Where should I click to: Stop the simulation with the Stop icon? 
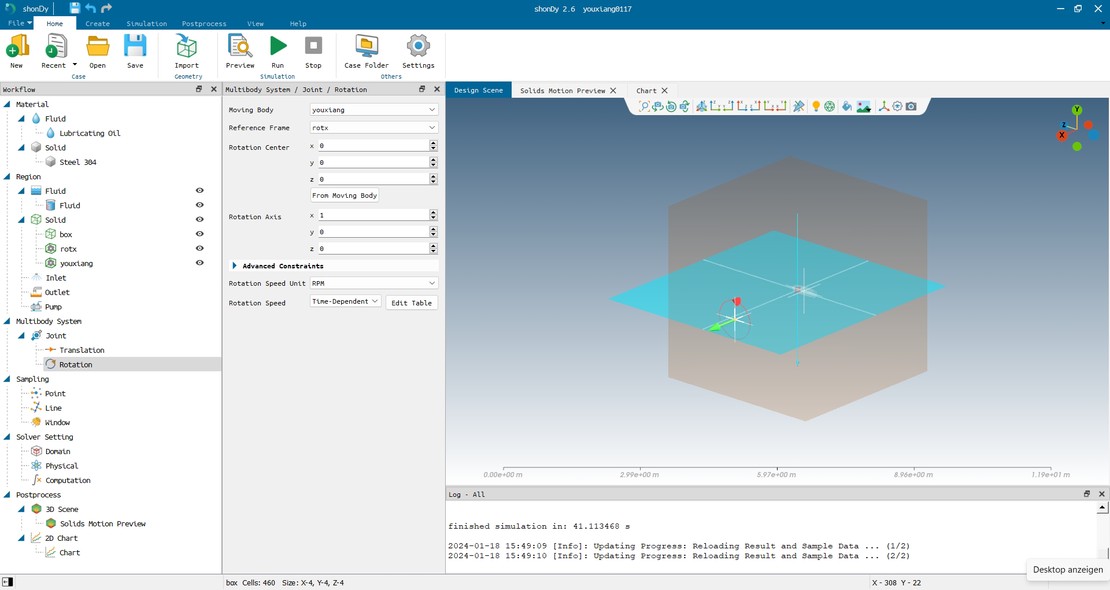[313, 46]
